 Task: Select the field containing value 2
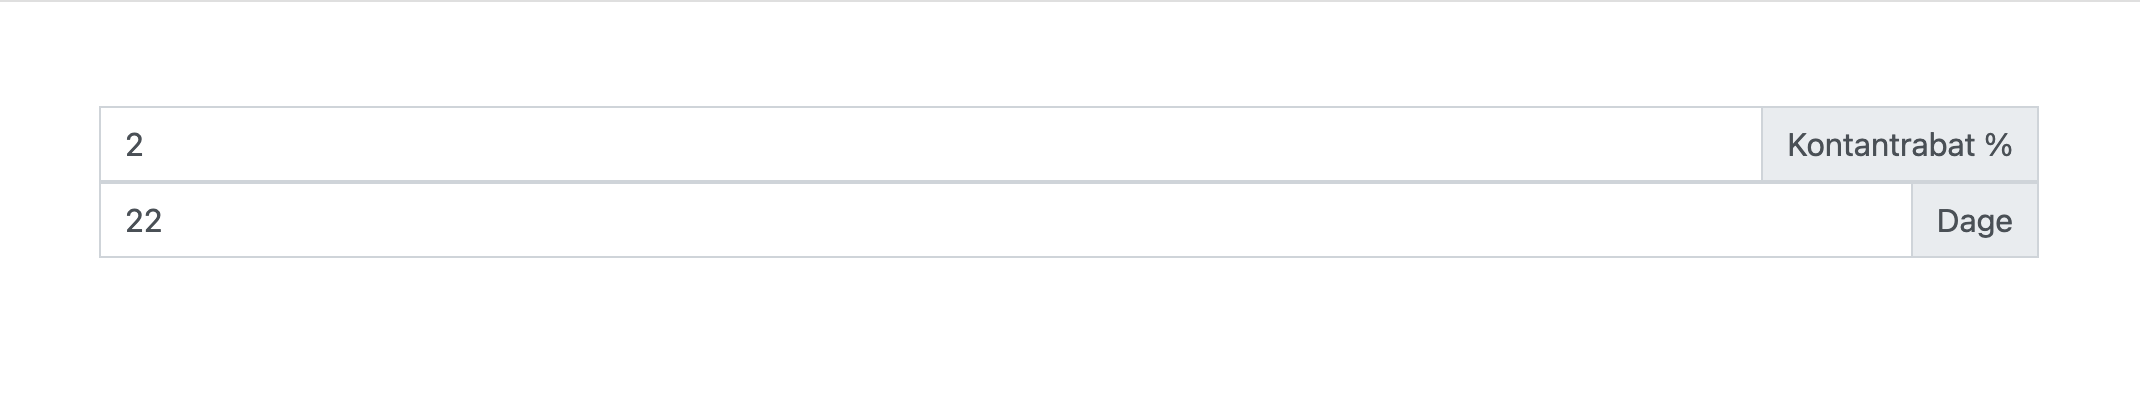931,145
